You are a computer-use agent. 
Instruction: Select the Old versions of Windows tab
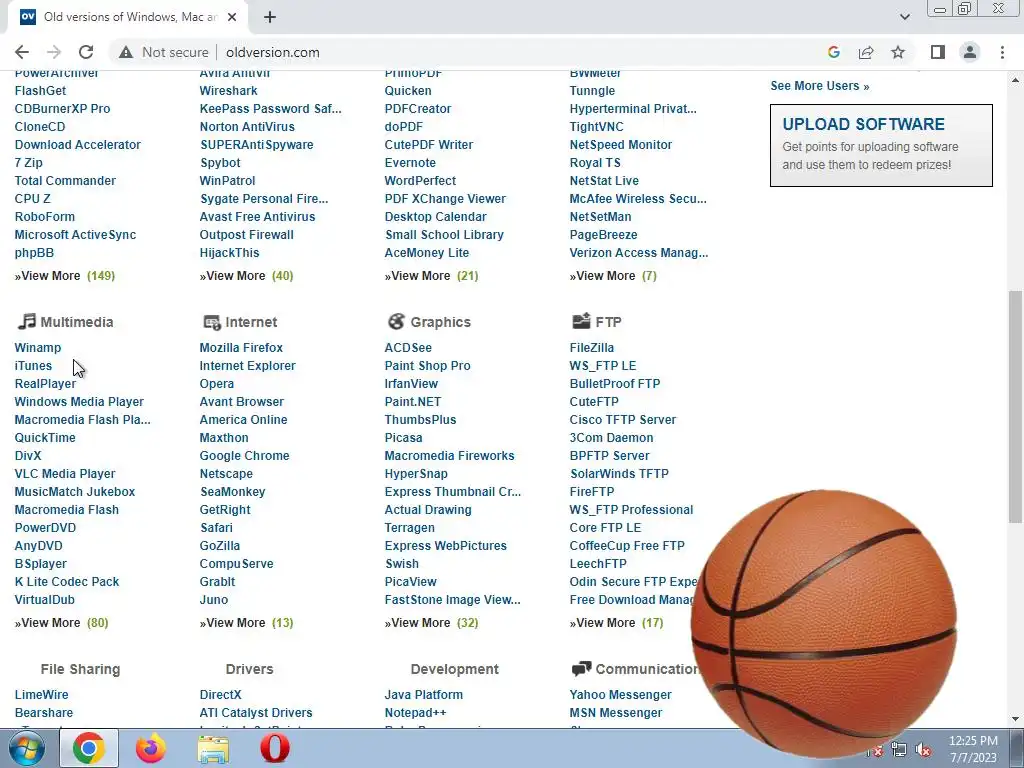(x=128, y=17)
